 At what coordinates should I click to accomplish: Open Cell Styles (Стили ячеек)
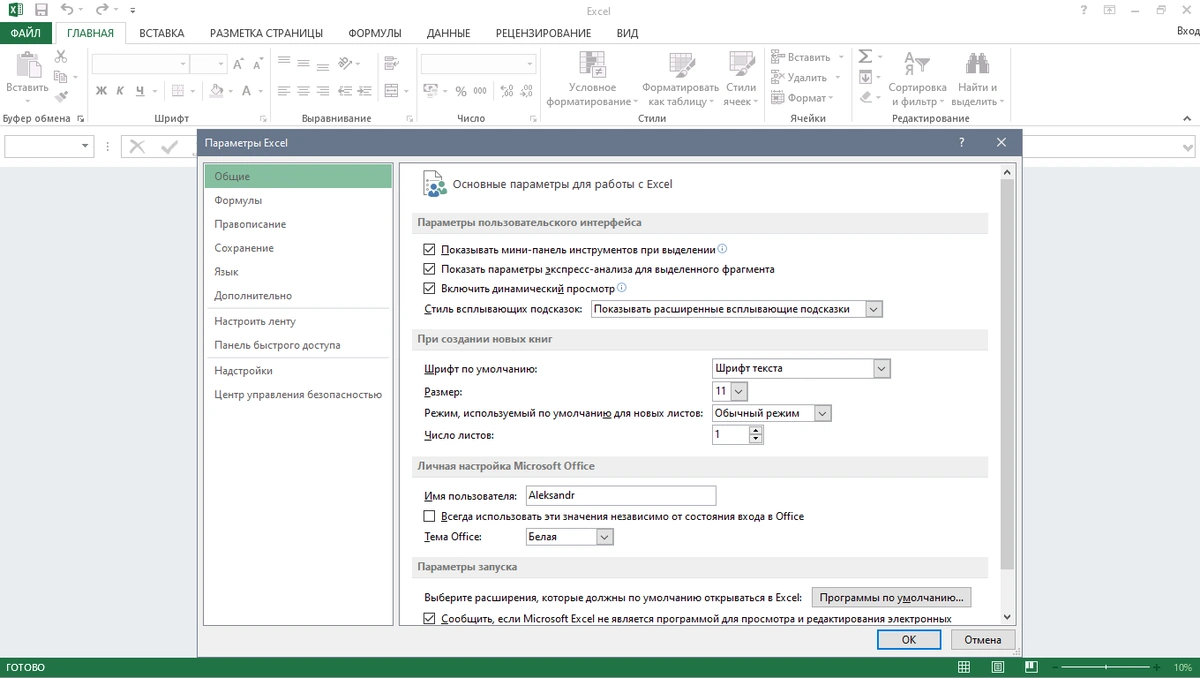(740, 79)
